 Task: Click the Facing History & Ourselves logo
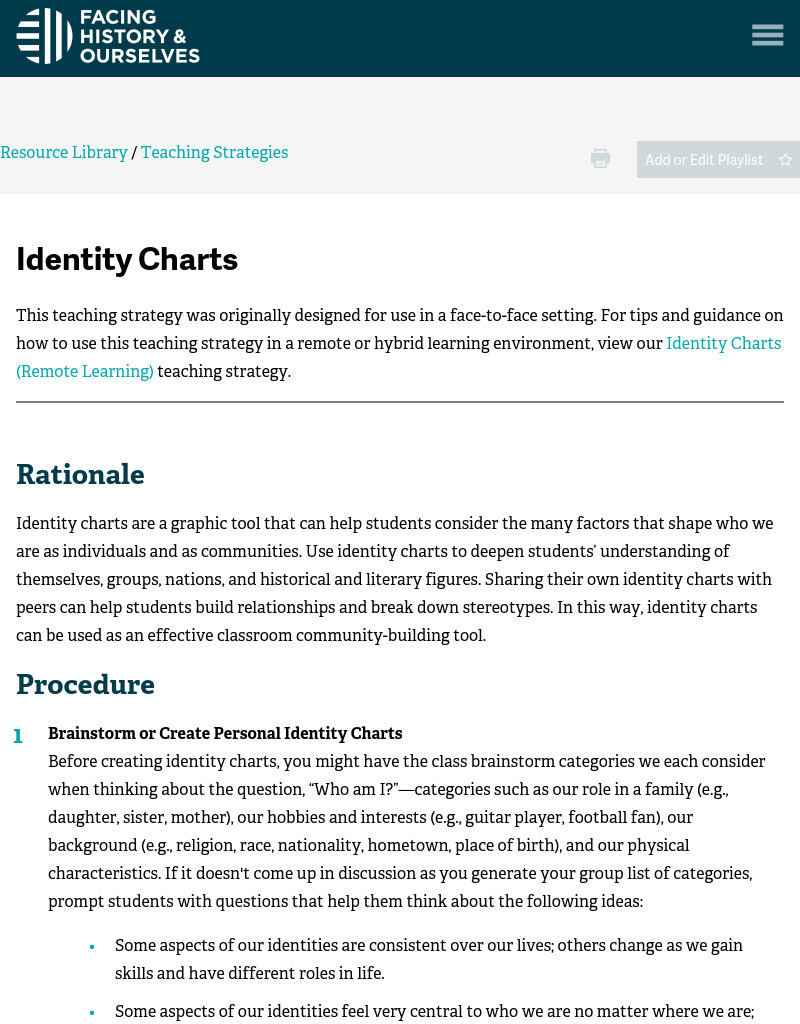coord(108,36)
